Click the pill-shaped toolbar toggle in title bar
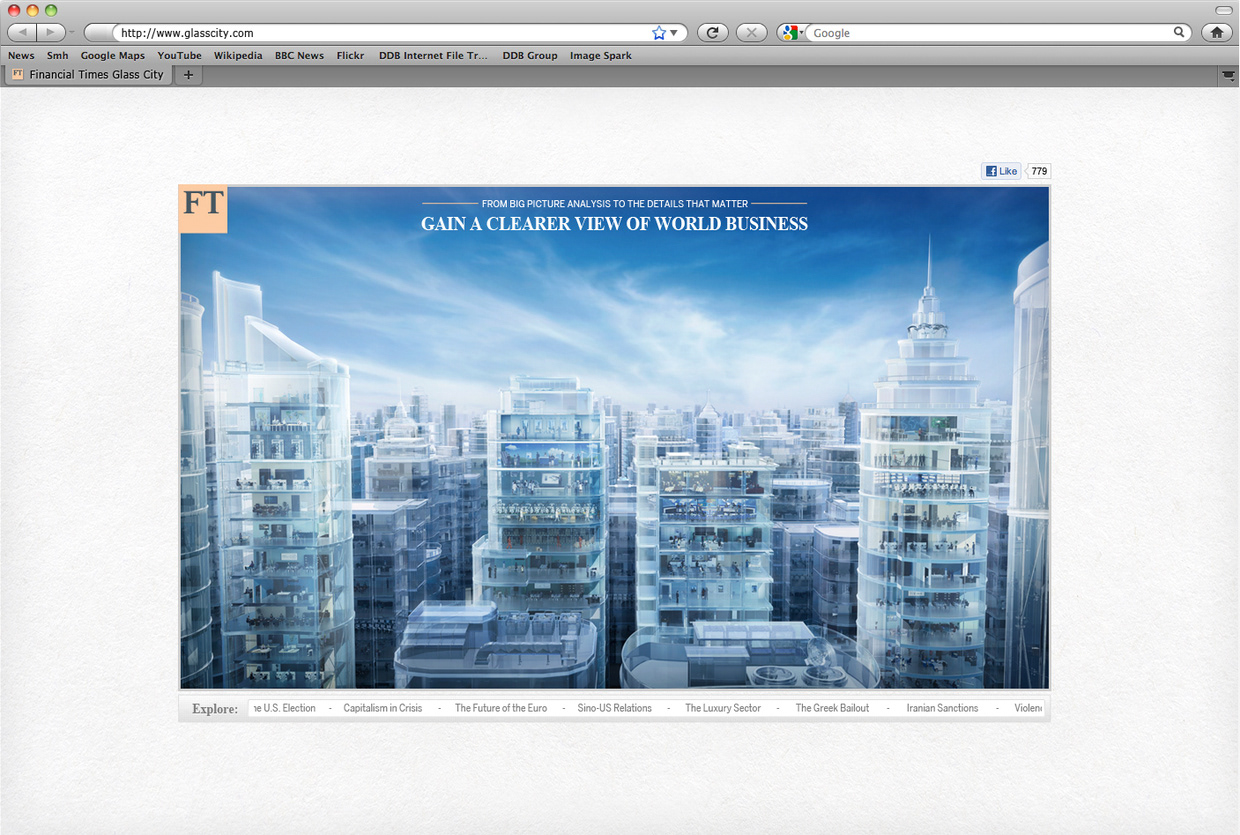This screenshot has width=1240, height=835. click(1223, 10)
